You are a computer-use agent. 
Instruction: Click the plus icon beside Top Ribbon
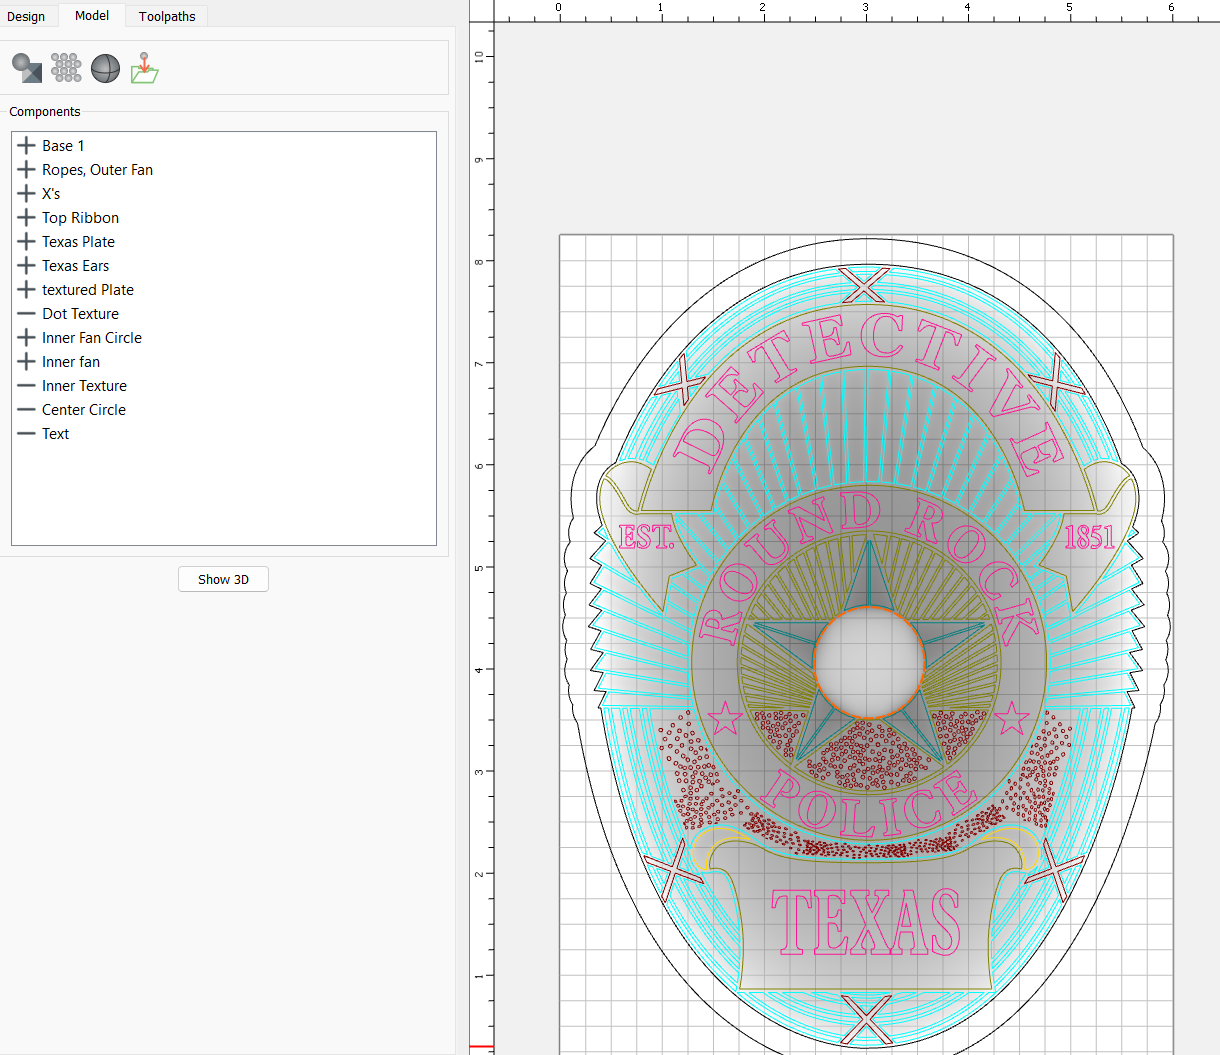(26, 218)
